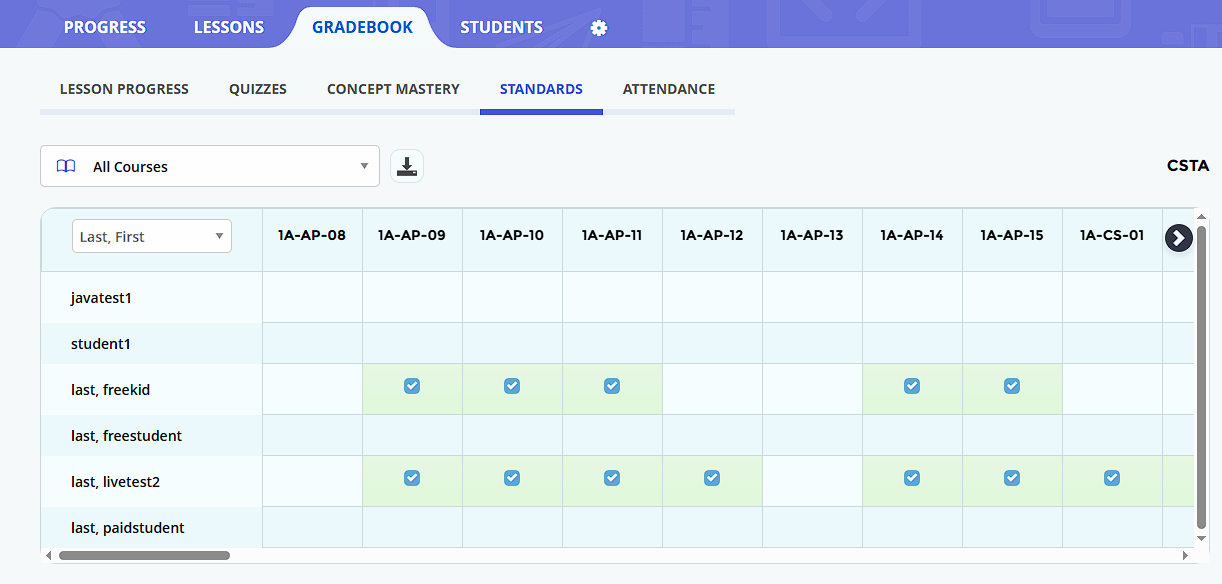Toggle 1A-AP-09 checkbox for last, freekid
The height and width of the screenshot is (584, 1222).
click(x=412, y=386)
